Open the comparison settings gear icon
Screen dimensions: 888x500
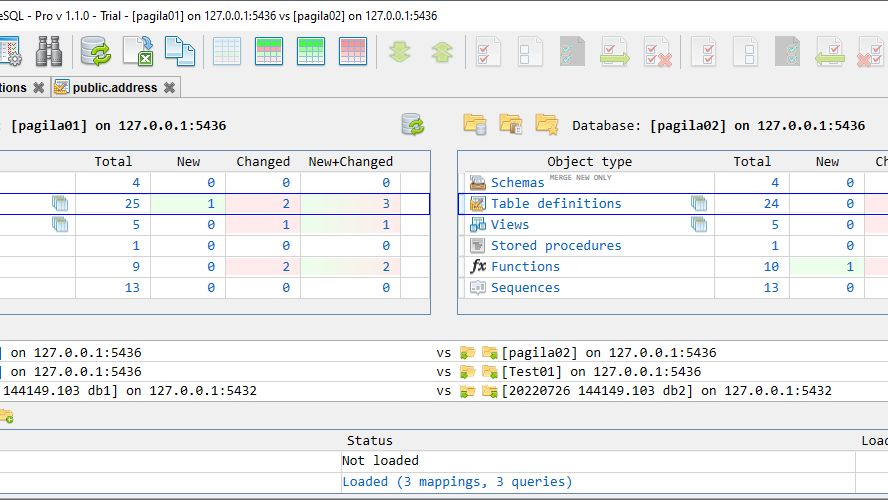pyautogui.click(x=10, y=52)
